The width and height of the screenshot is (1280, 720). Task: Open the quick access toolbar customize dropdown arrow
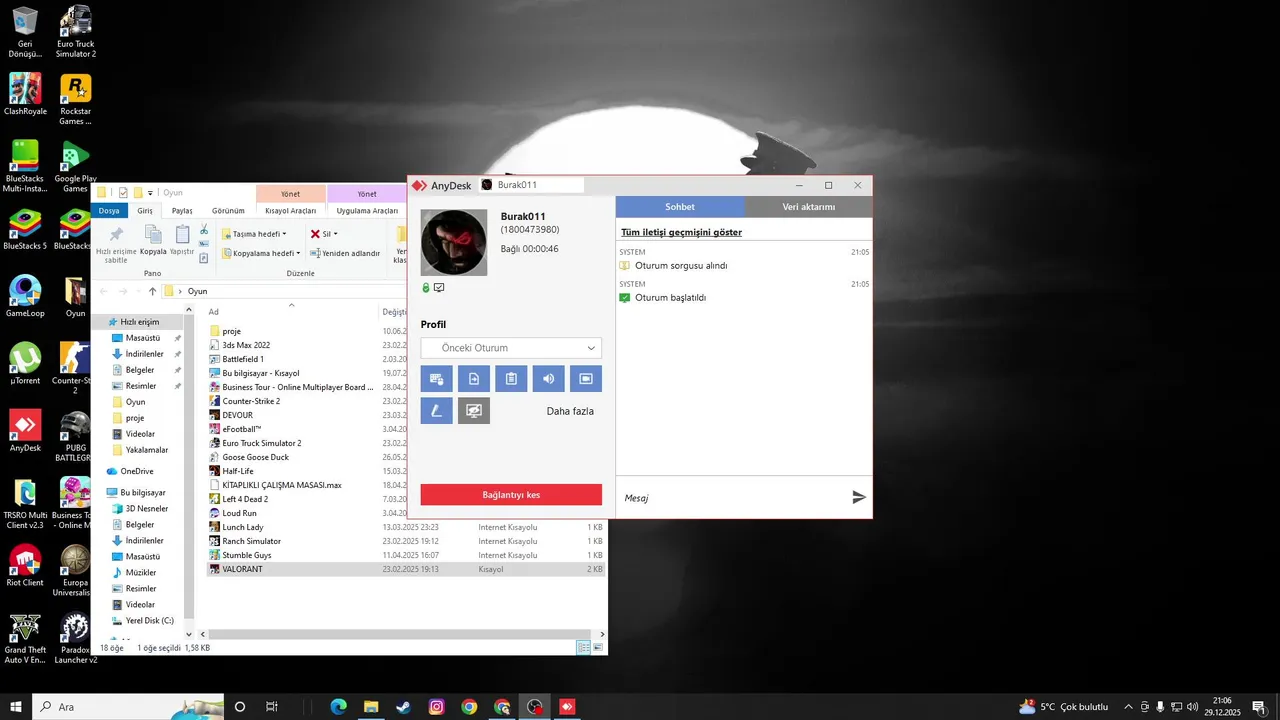[150, 193]
